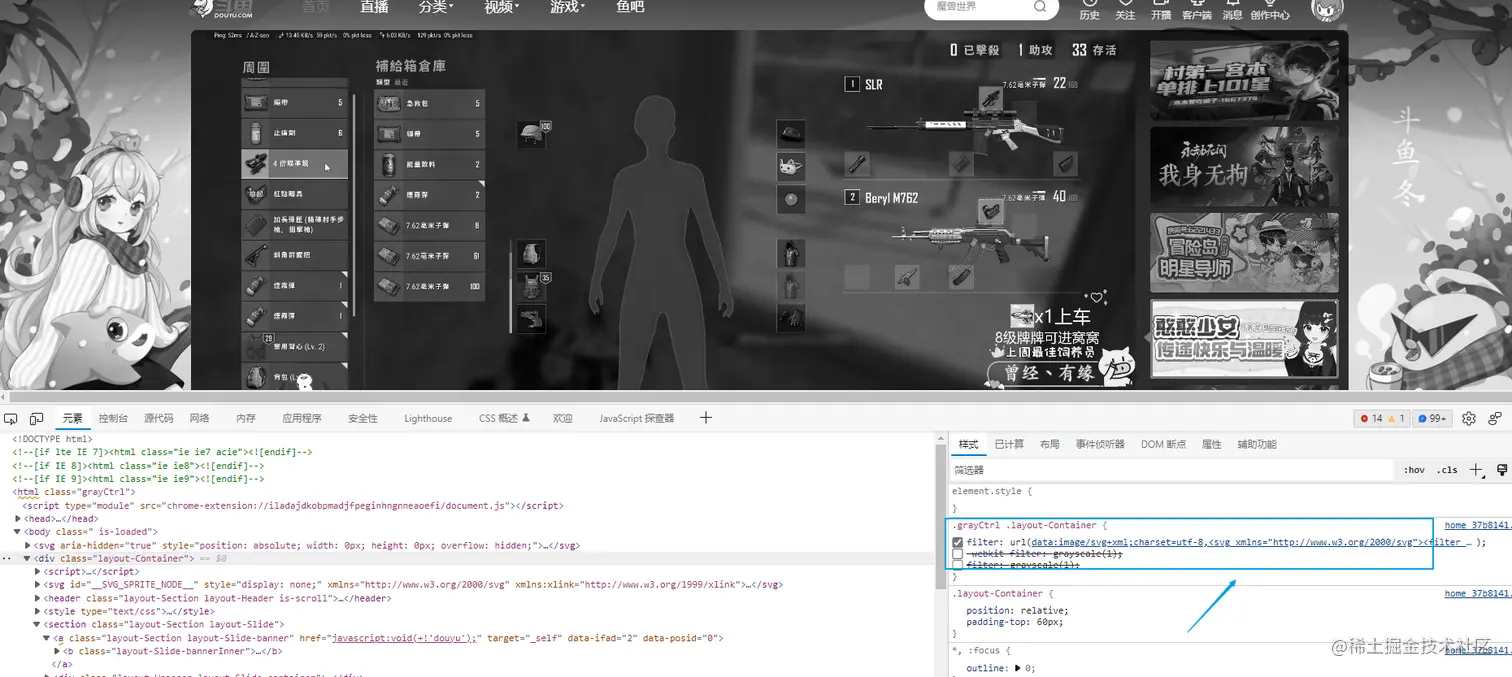Open the 村第一宫本 stream thumbnail
This screenshot has width=1512, height=677.
[1243, 80]
